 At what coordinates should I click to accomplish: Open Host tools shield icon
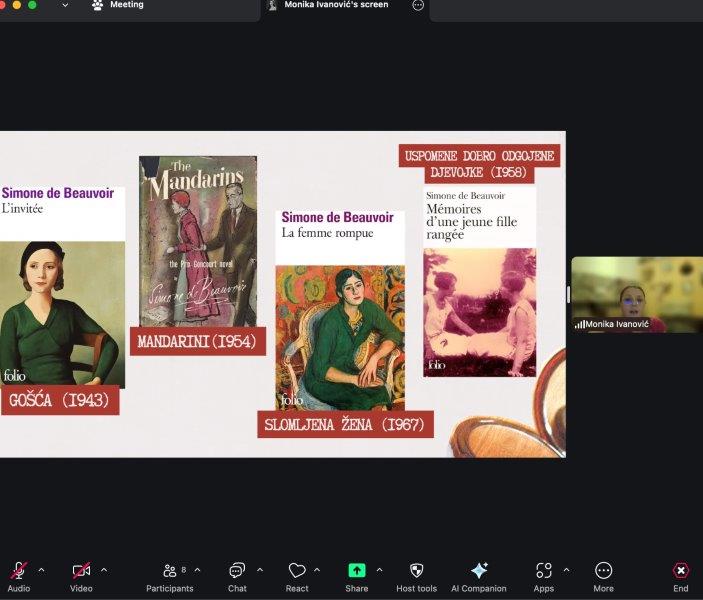417,571
